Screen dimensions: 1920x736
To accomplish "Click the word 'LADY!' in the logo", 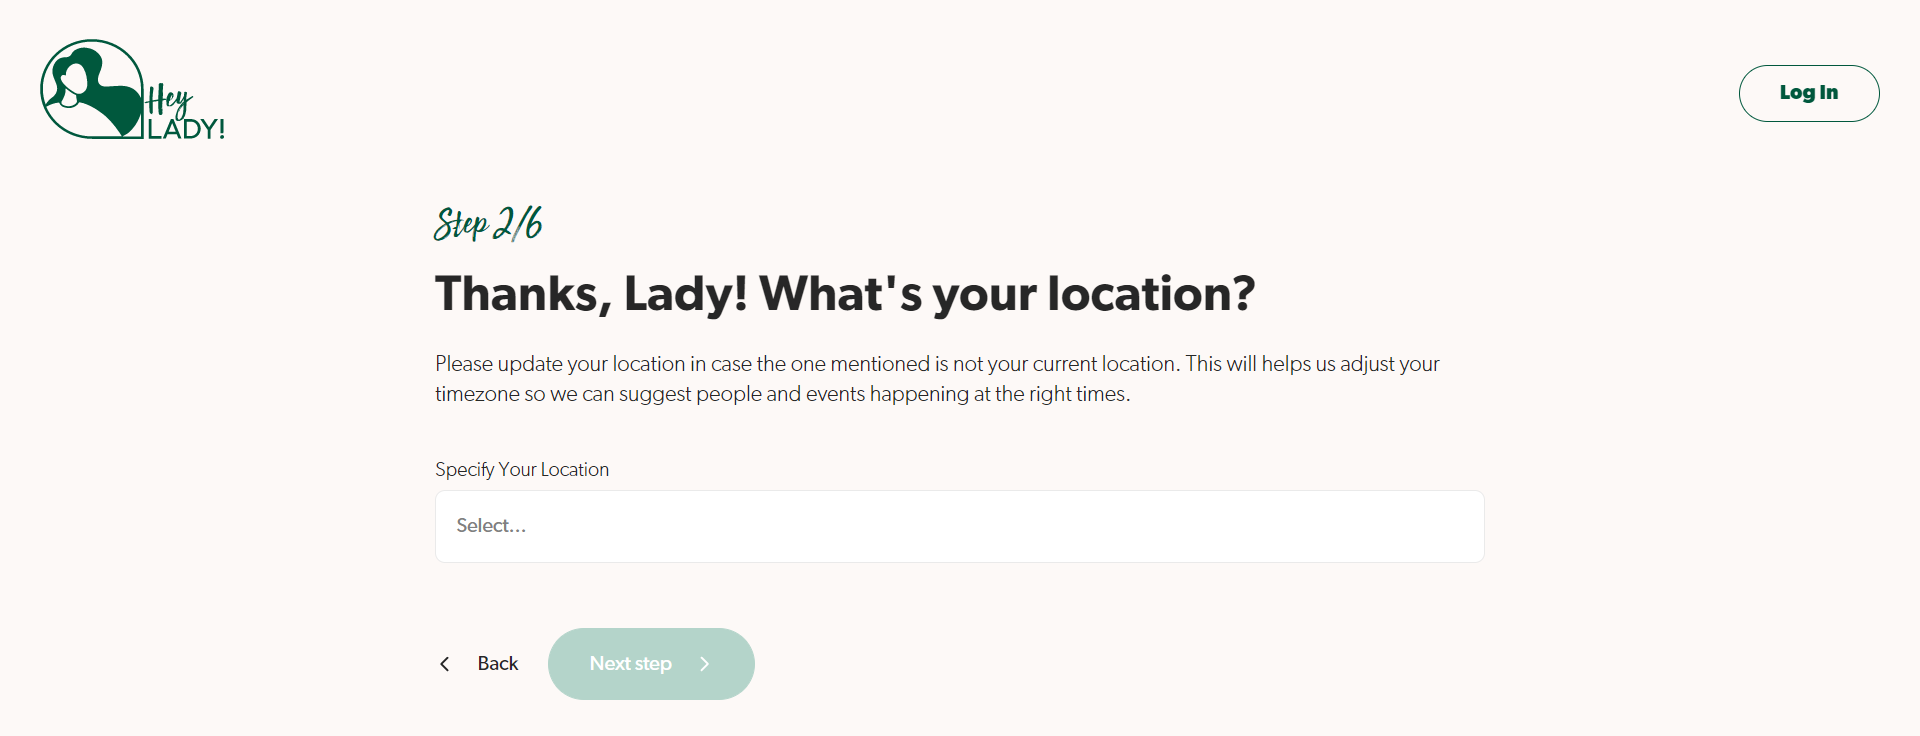I will point(186,129).
